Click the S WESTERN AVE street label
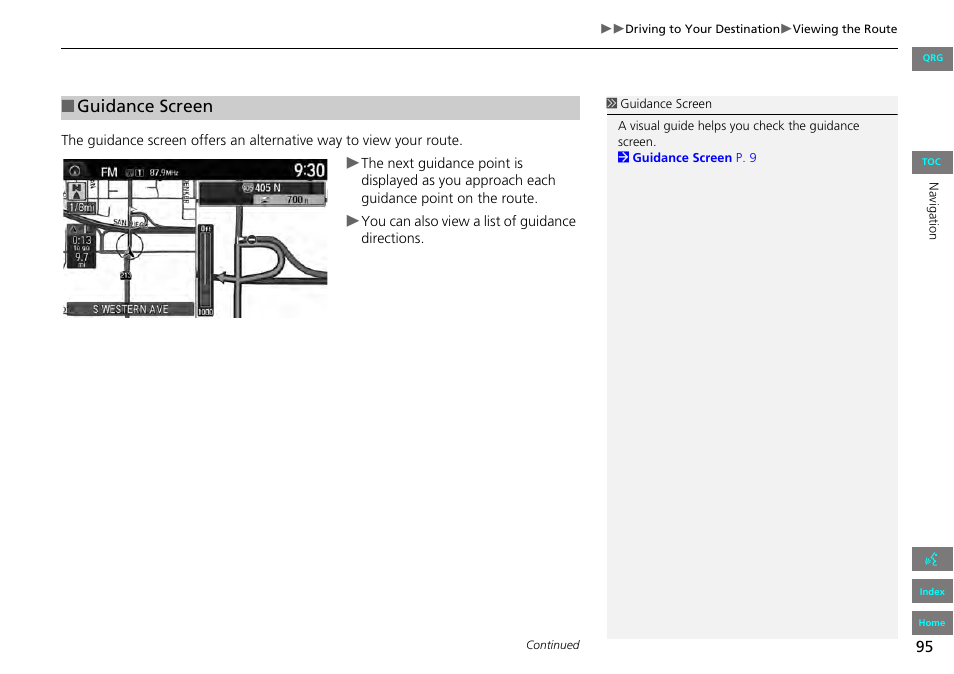 click(x=130, y=309)
